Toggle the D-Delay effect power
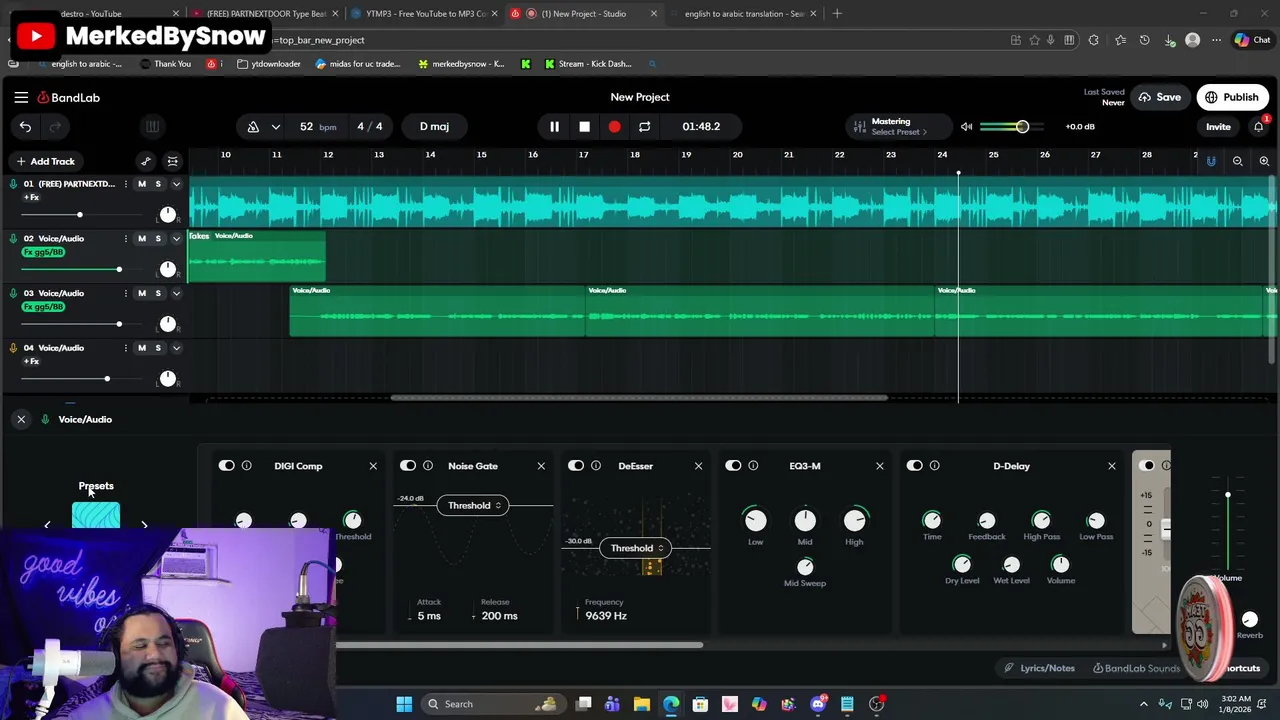 pyautogui.click(x=914, y=465)
